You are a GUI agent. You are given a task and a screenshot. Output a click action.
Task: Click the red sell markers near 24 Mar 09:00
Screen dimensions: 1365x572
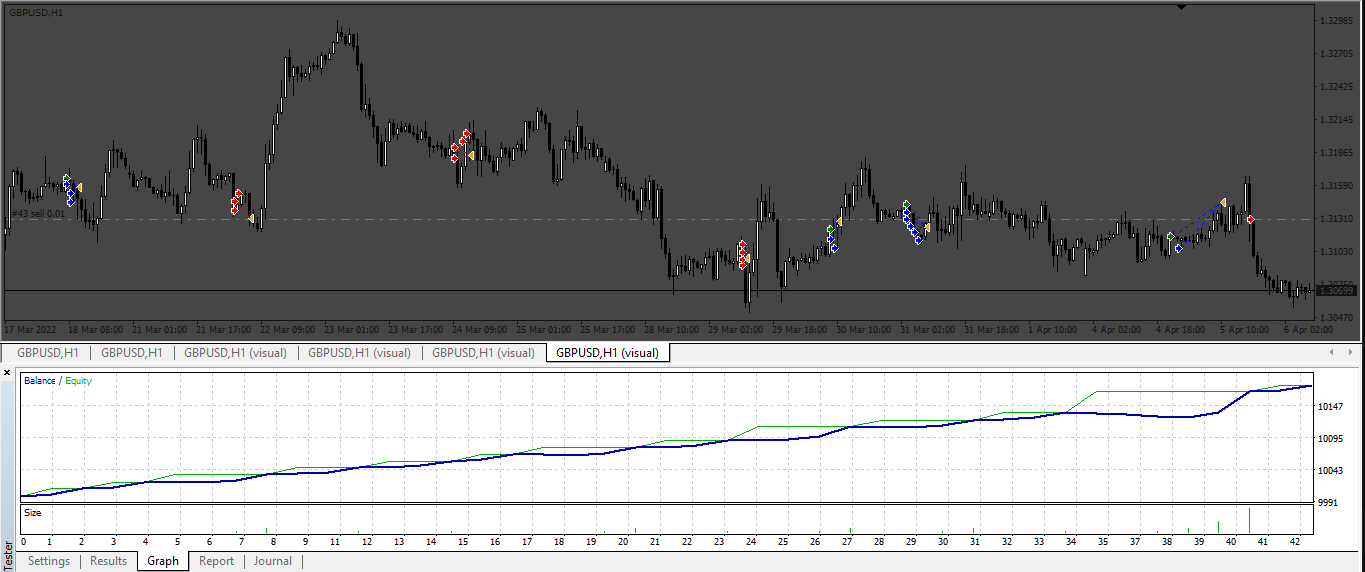[x=460, y=145]
